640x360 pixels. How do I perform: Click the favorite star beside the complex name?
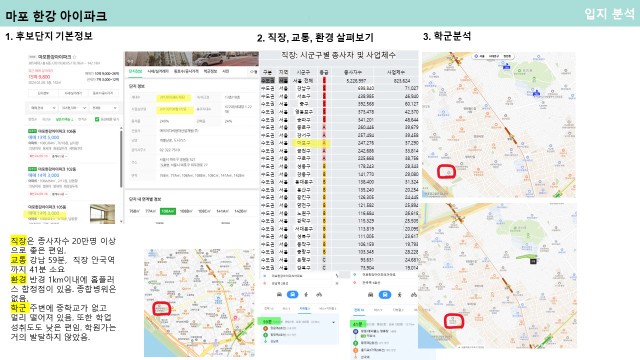pyautogui.click(x=74, y=57)
